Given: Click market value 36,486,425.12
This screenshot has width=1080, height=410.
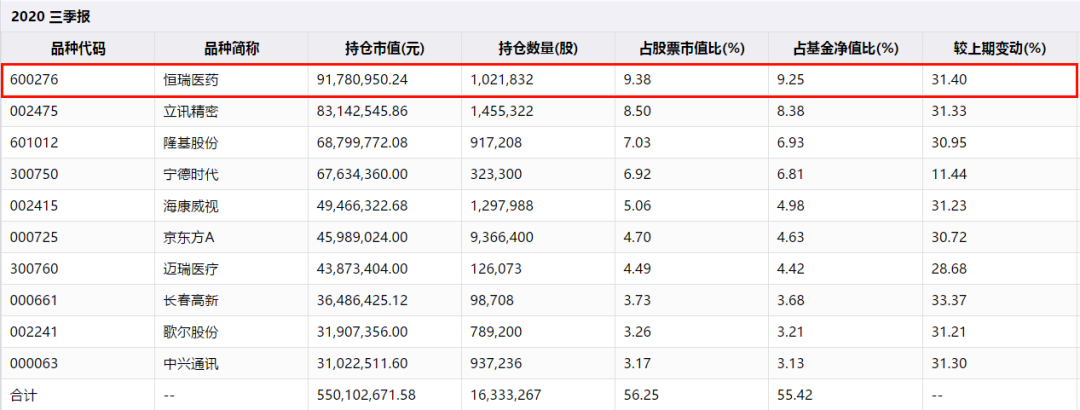Looking at the screenshot, I should coord(363,300).
